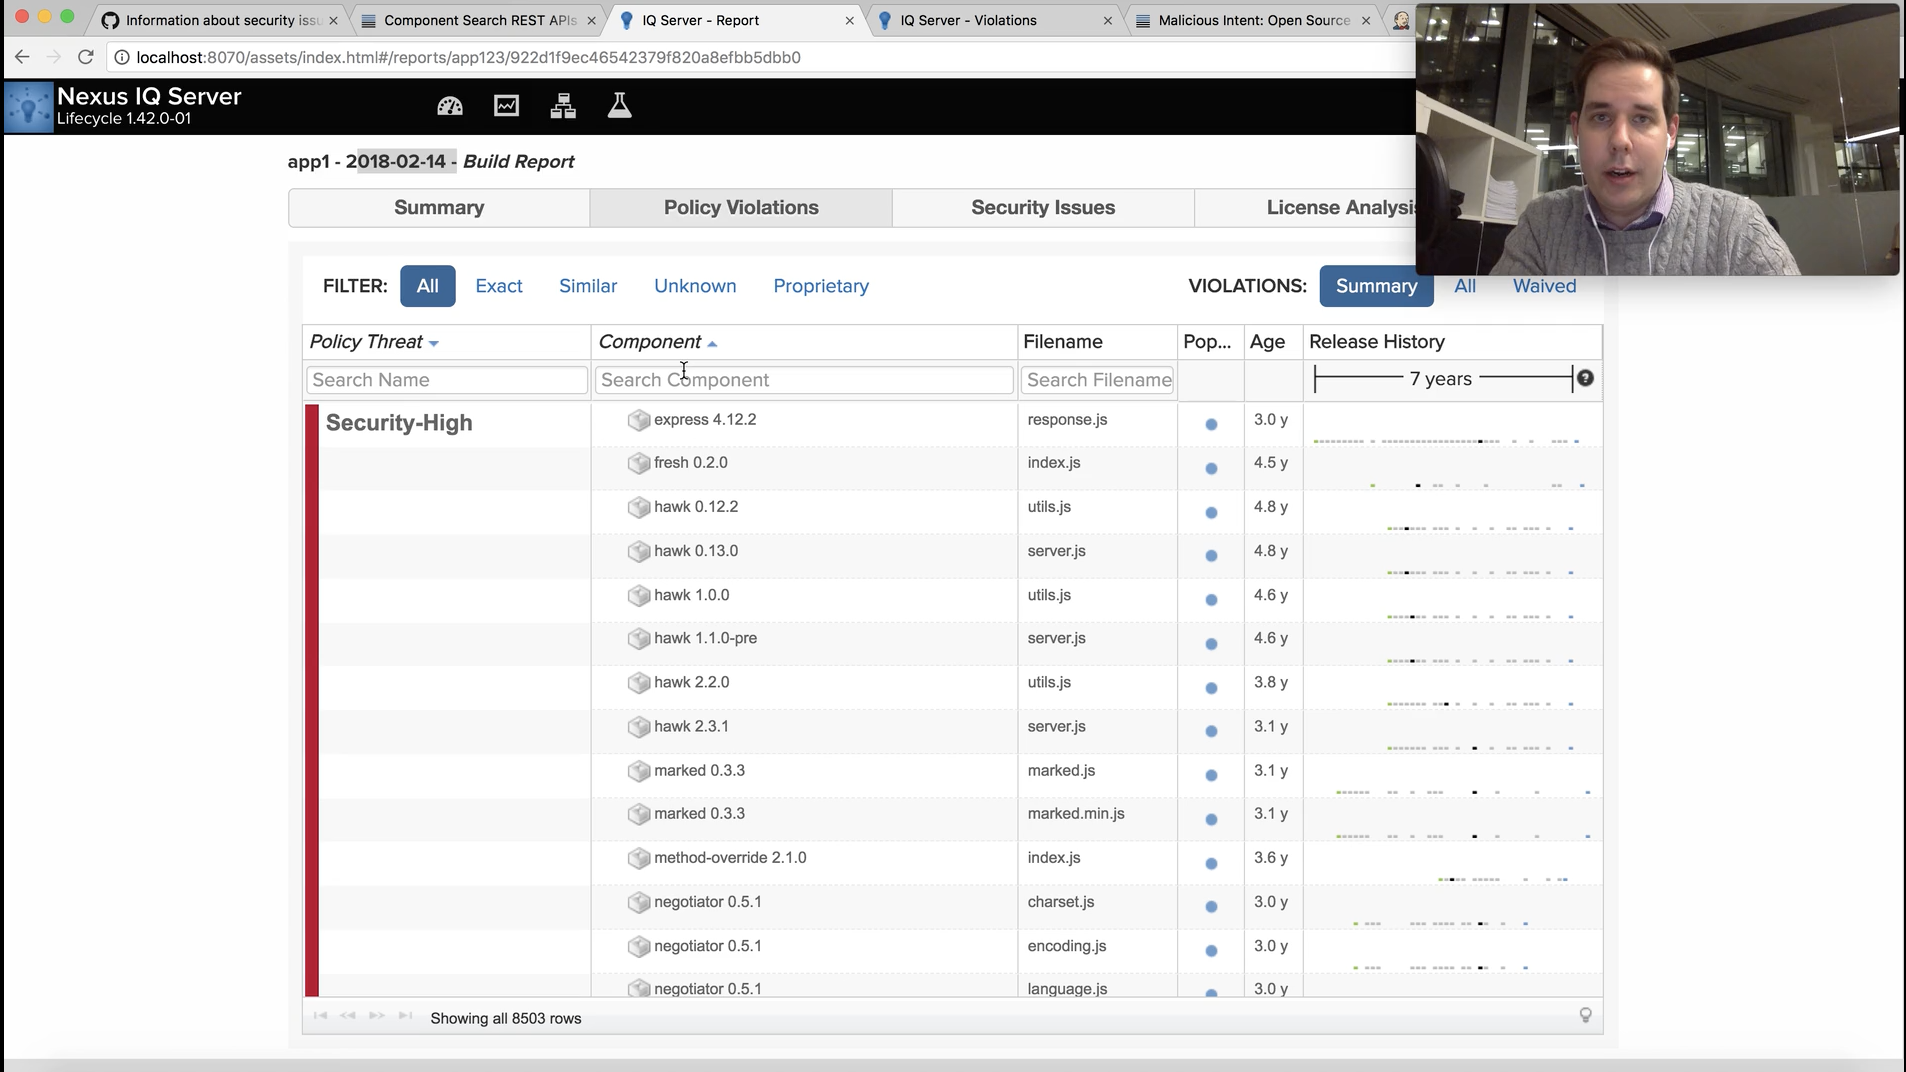The height and width of the screenshot is (1072, 1906).
Task: Click the page reload icon in the browser
Action: point(86,57)
